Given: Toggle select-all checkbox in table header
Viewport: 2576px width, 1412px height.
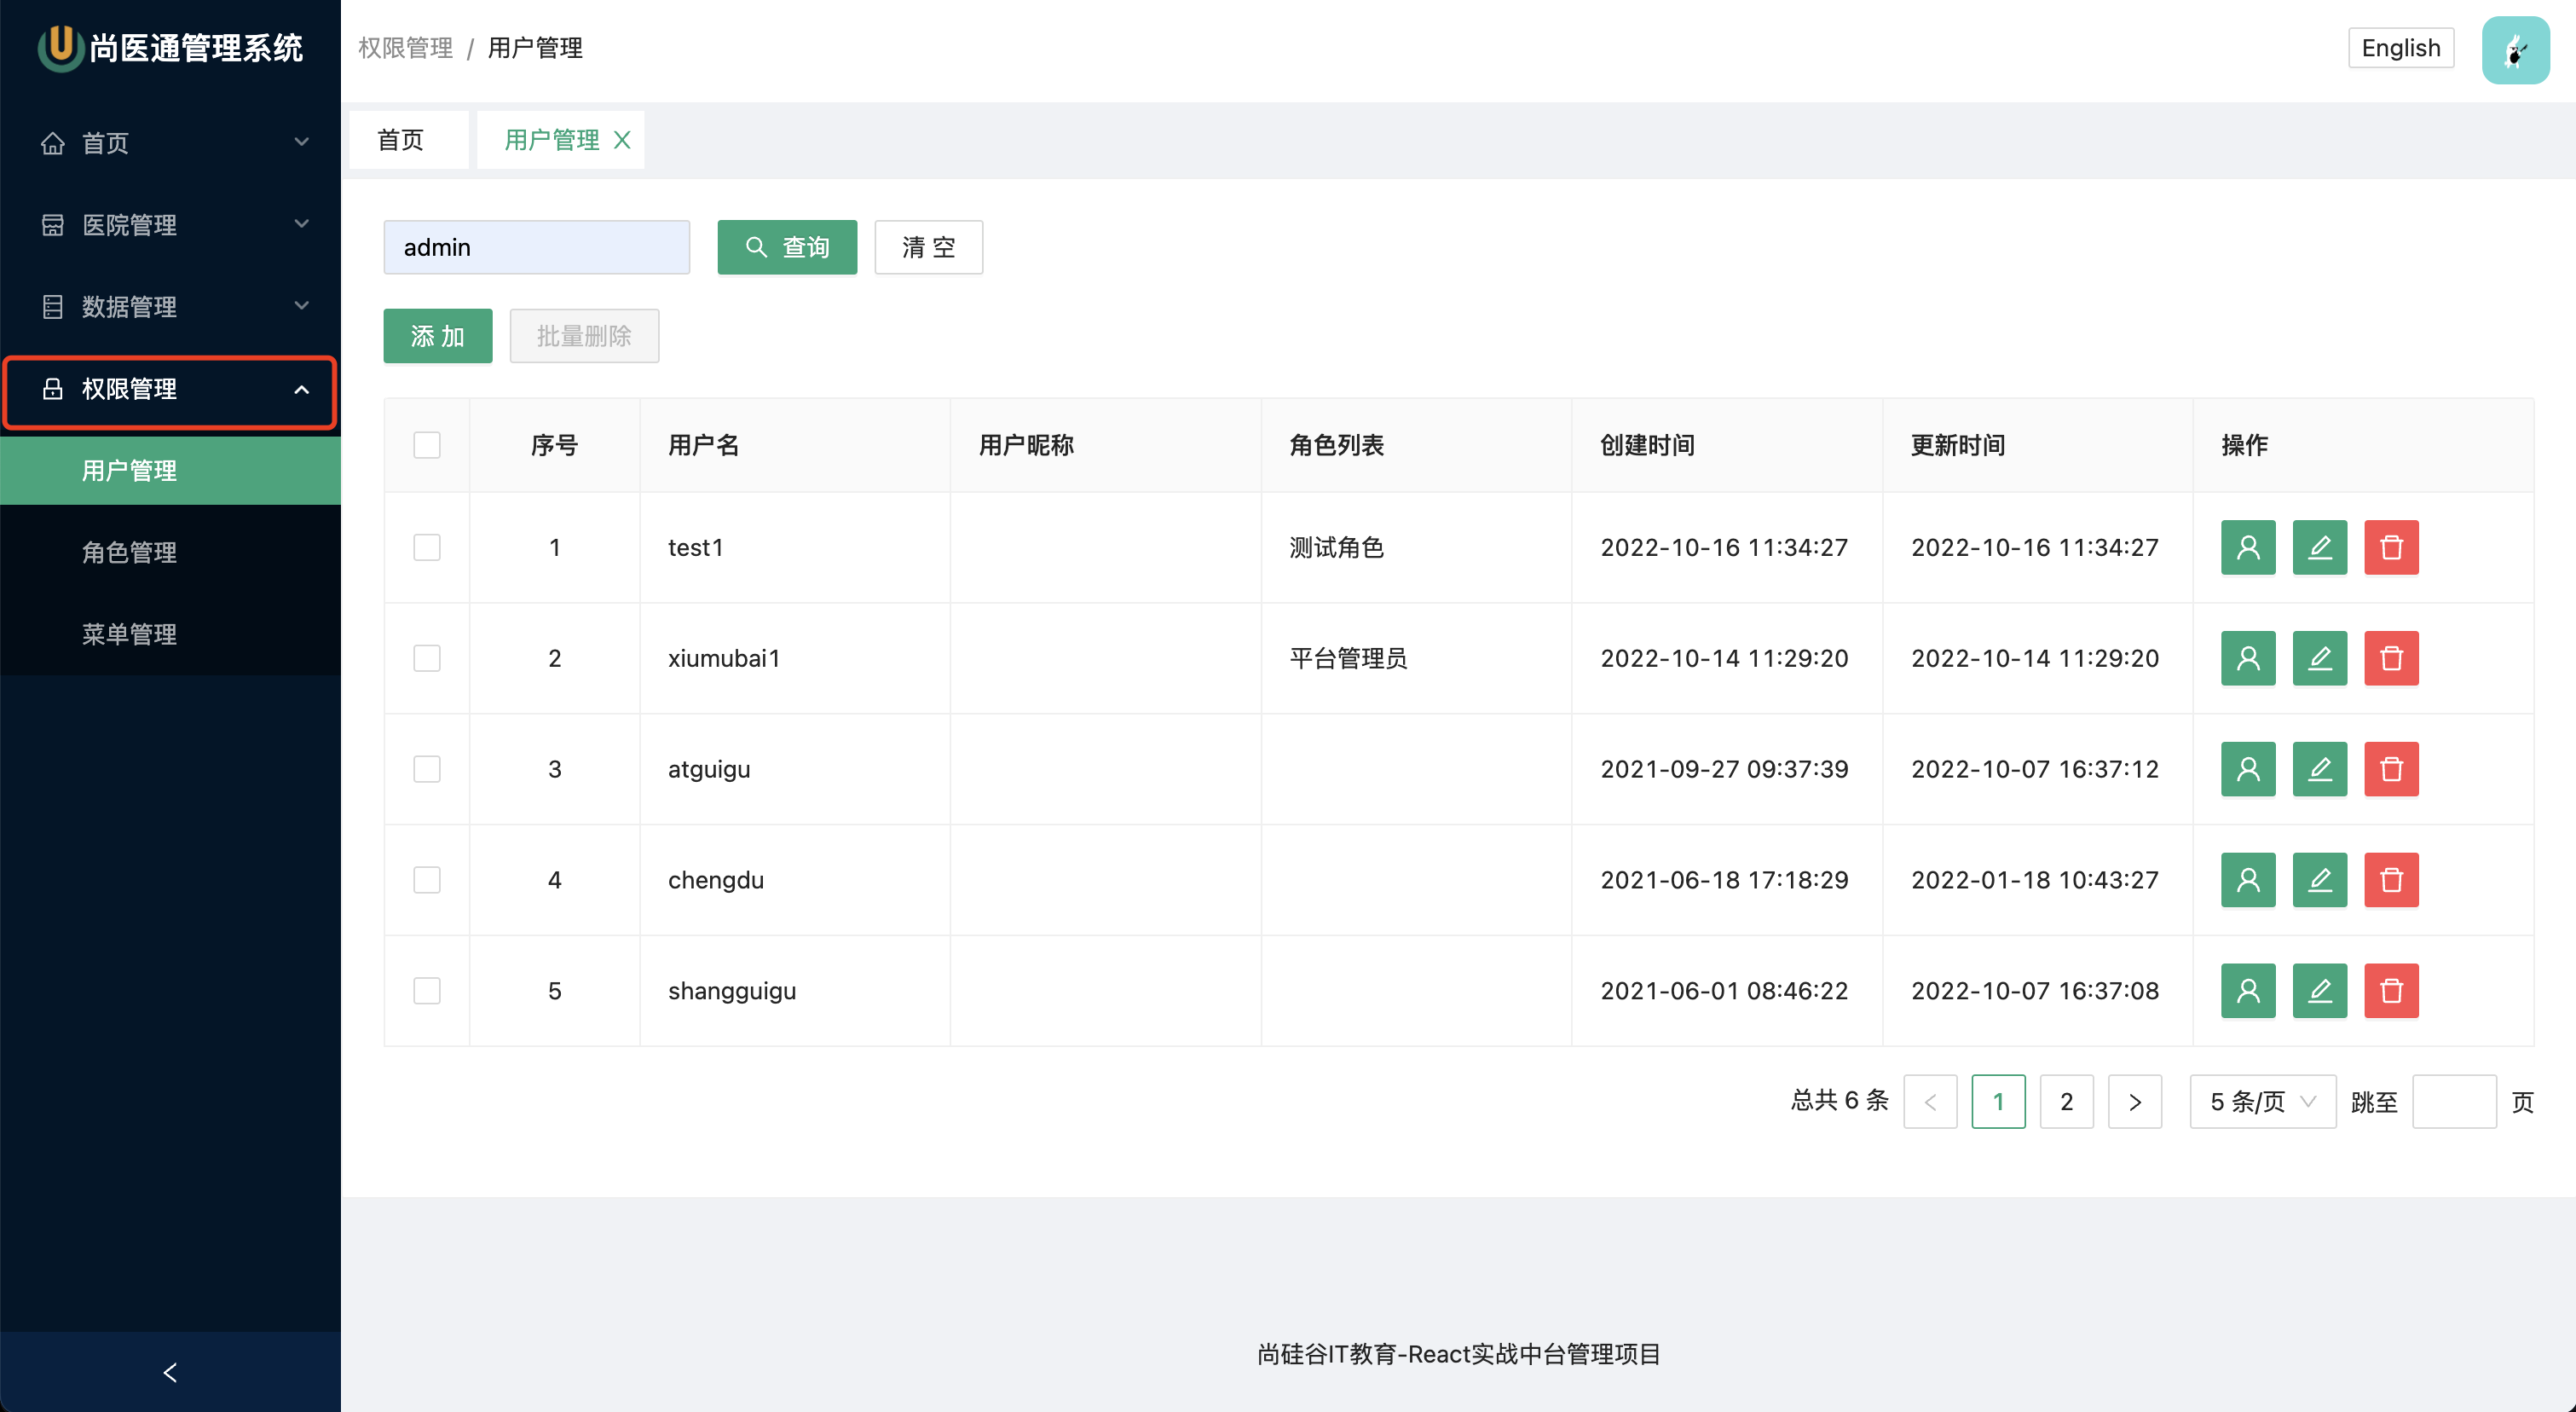Looking at the screenshot, I should (427, 445).
